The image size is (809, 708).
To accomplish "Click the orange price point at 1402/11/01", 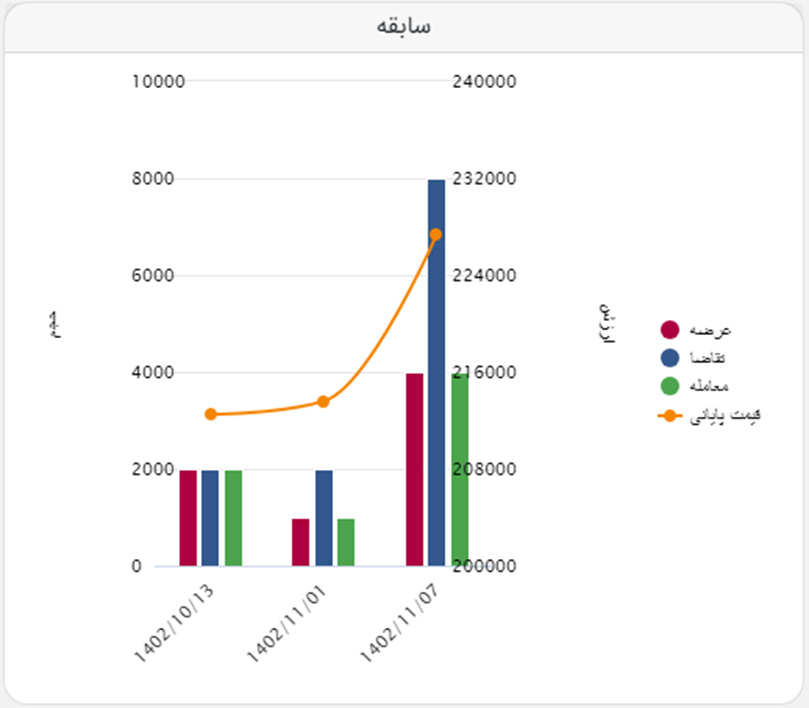I will tap(323, 401).
